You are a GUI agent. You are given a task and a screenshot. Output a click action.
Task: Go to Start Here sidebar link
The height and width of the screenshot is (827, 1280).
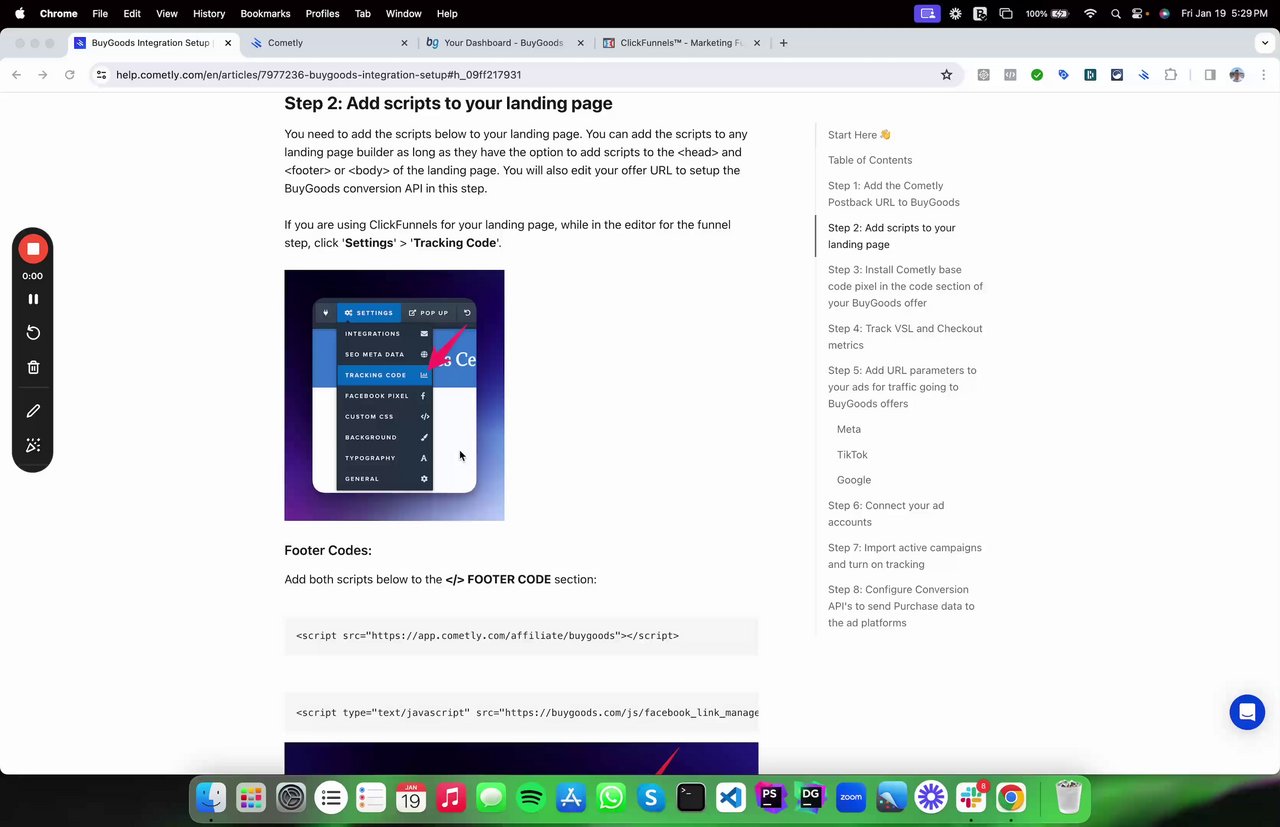pyautogui.click(x=859, y=135)
